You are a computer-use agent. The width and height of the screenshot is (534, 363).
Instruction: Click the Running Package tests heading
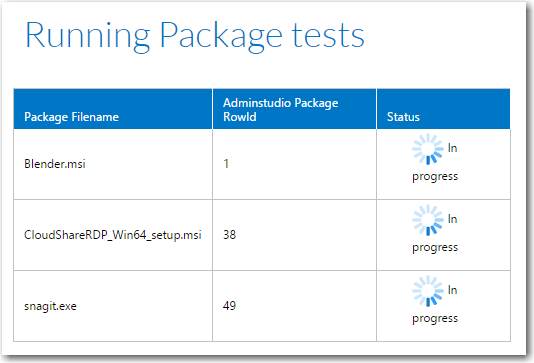195,36
